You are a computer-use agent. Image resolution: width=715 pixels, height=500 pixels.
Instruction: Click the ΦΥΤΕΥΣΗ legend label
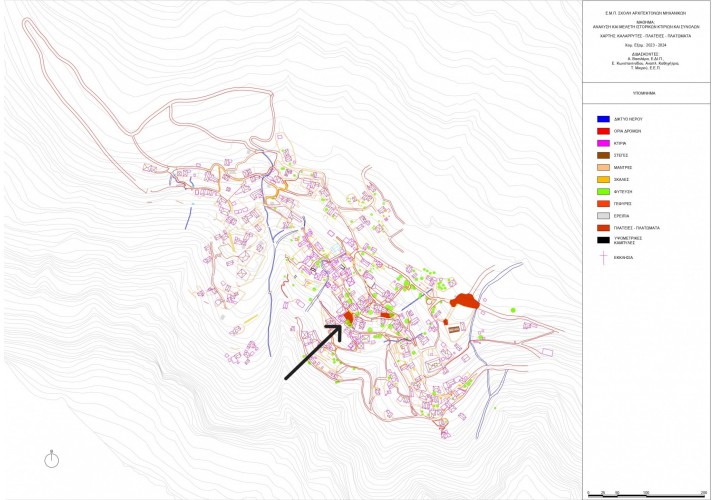tap(622, 192)
